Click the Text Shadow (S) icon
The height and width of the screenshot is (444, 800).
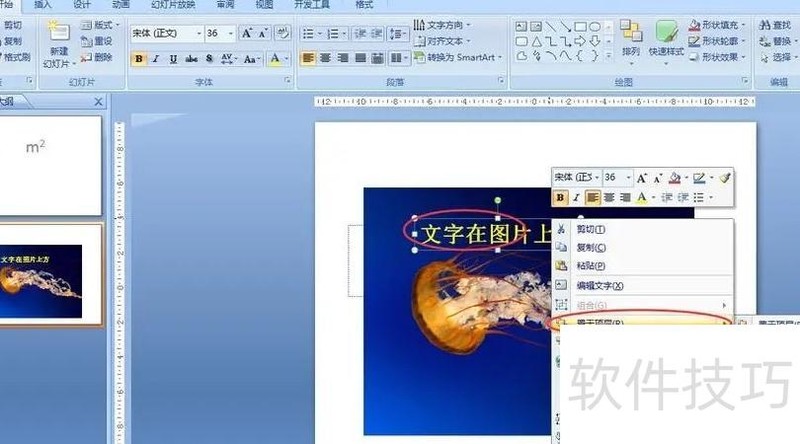[x=209, y=59]
